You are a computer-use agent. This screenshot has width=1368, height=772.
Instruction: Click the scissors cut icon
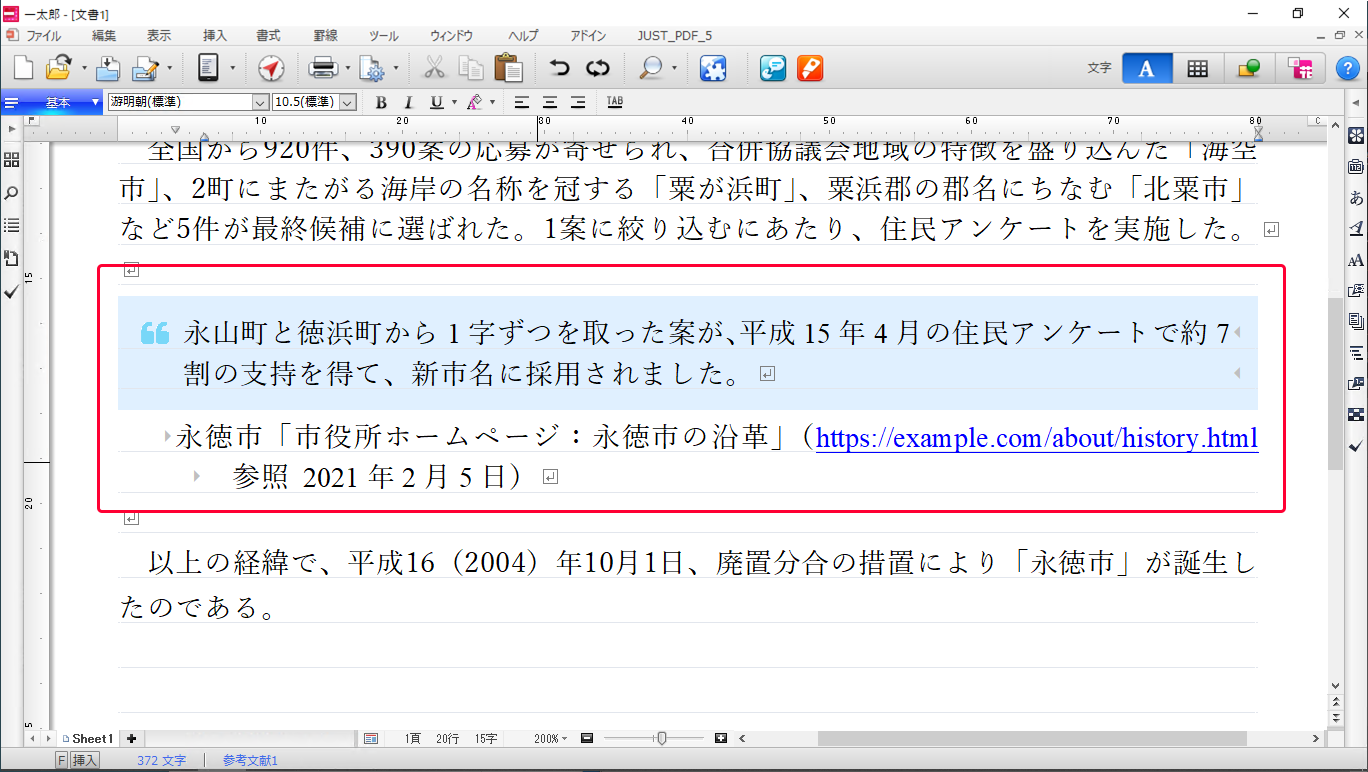tap(433, 68)
